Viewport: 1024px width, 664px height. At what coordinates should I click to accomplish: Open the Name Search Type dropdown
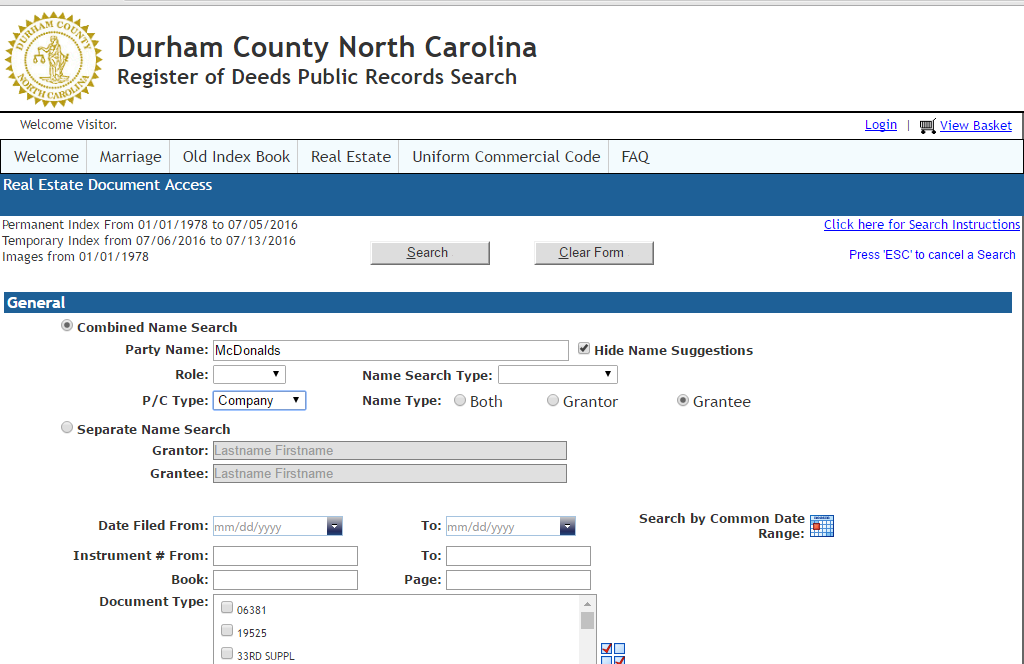(x=557, y=374)
